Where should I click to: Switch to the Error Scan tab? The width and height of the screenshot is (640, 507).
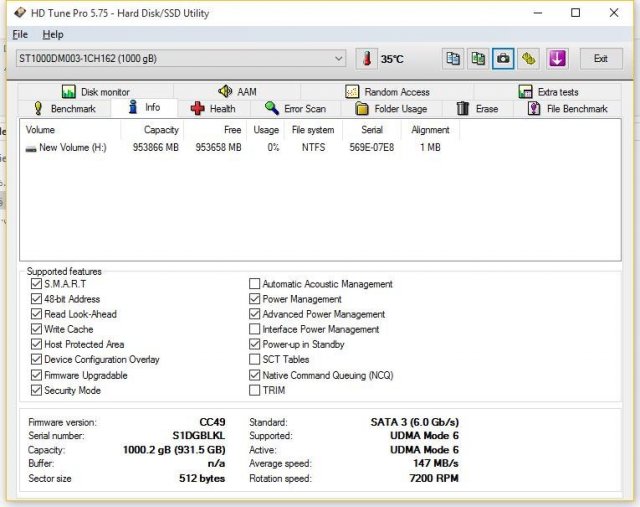295,108
